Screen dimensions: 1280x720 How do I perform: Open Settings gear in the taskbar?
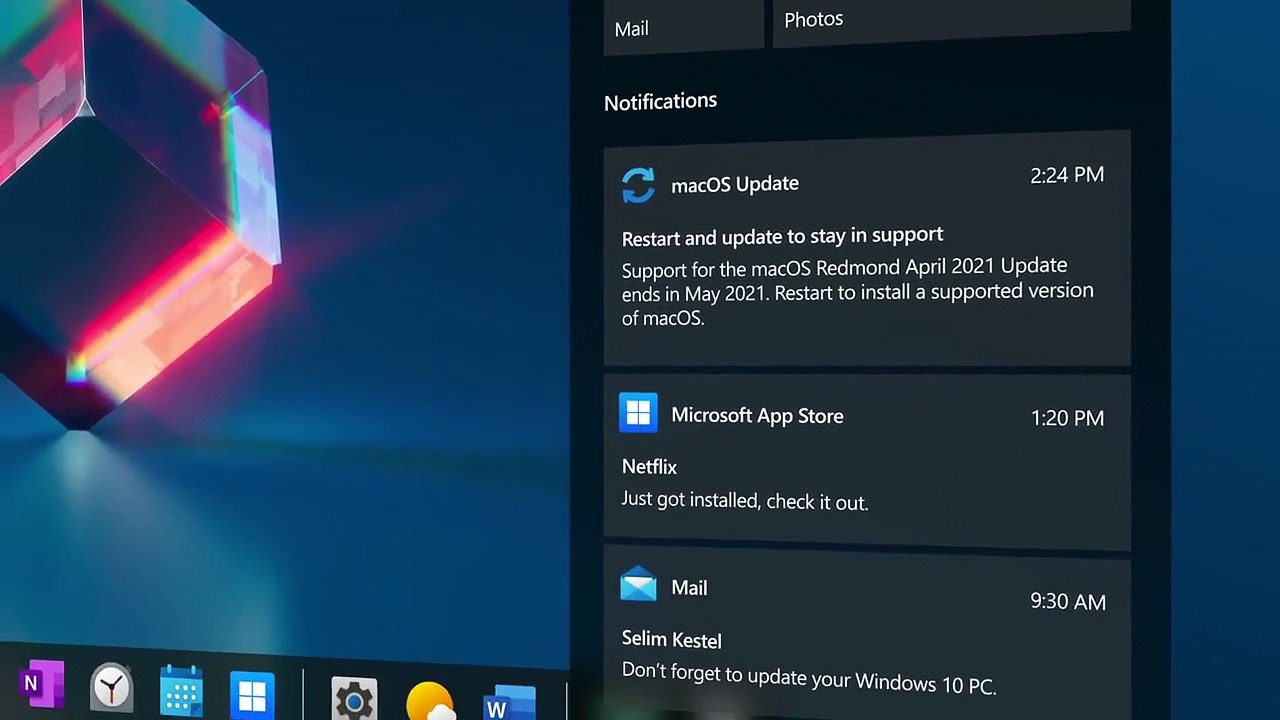(x=354, y=699)
